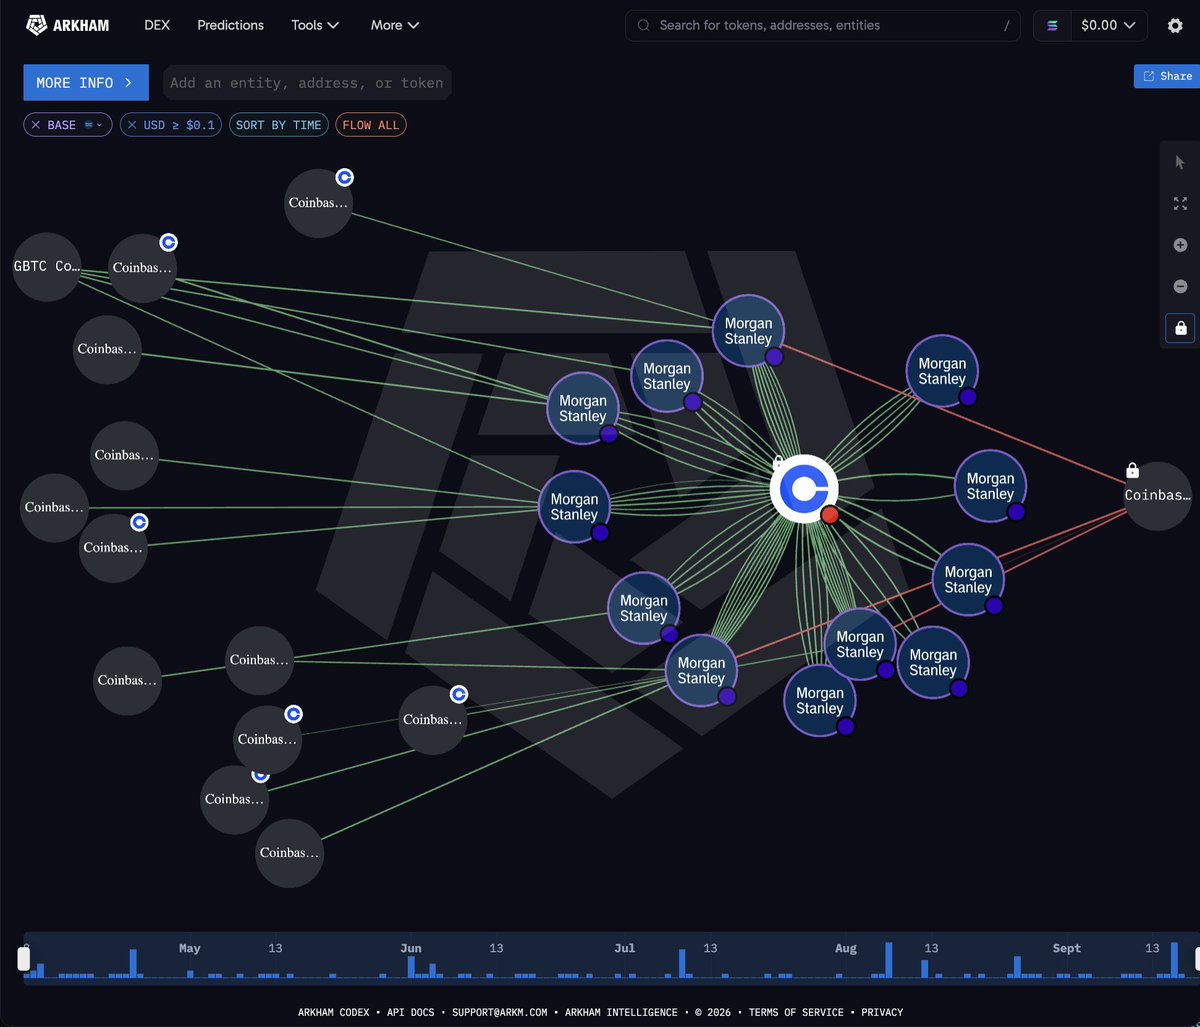Toggle the FLOW ALL chip
The width and height of the screenshot is (1200, 1027).
pyautogui.click(x=371, y=125)
